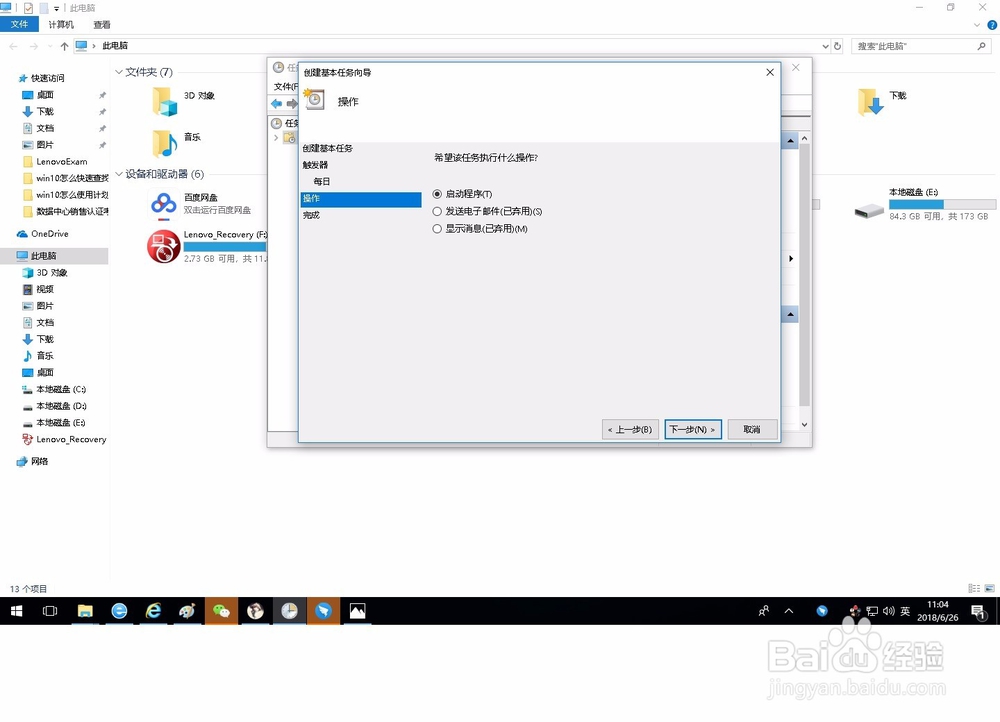
Task: Open 3D 对象 folder icon
Action: (164, 102)
